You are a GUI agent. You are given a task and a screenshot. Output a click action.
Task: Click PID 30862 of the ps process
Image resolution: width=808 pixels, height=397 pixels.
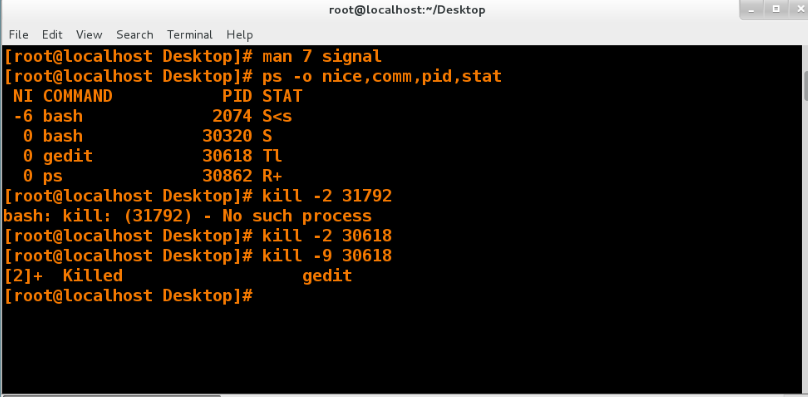[227, 176]
